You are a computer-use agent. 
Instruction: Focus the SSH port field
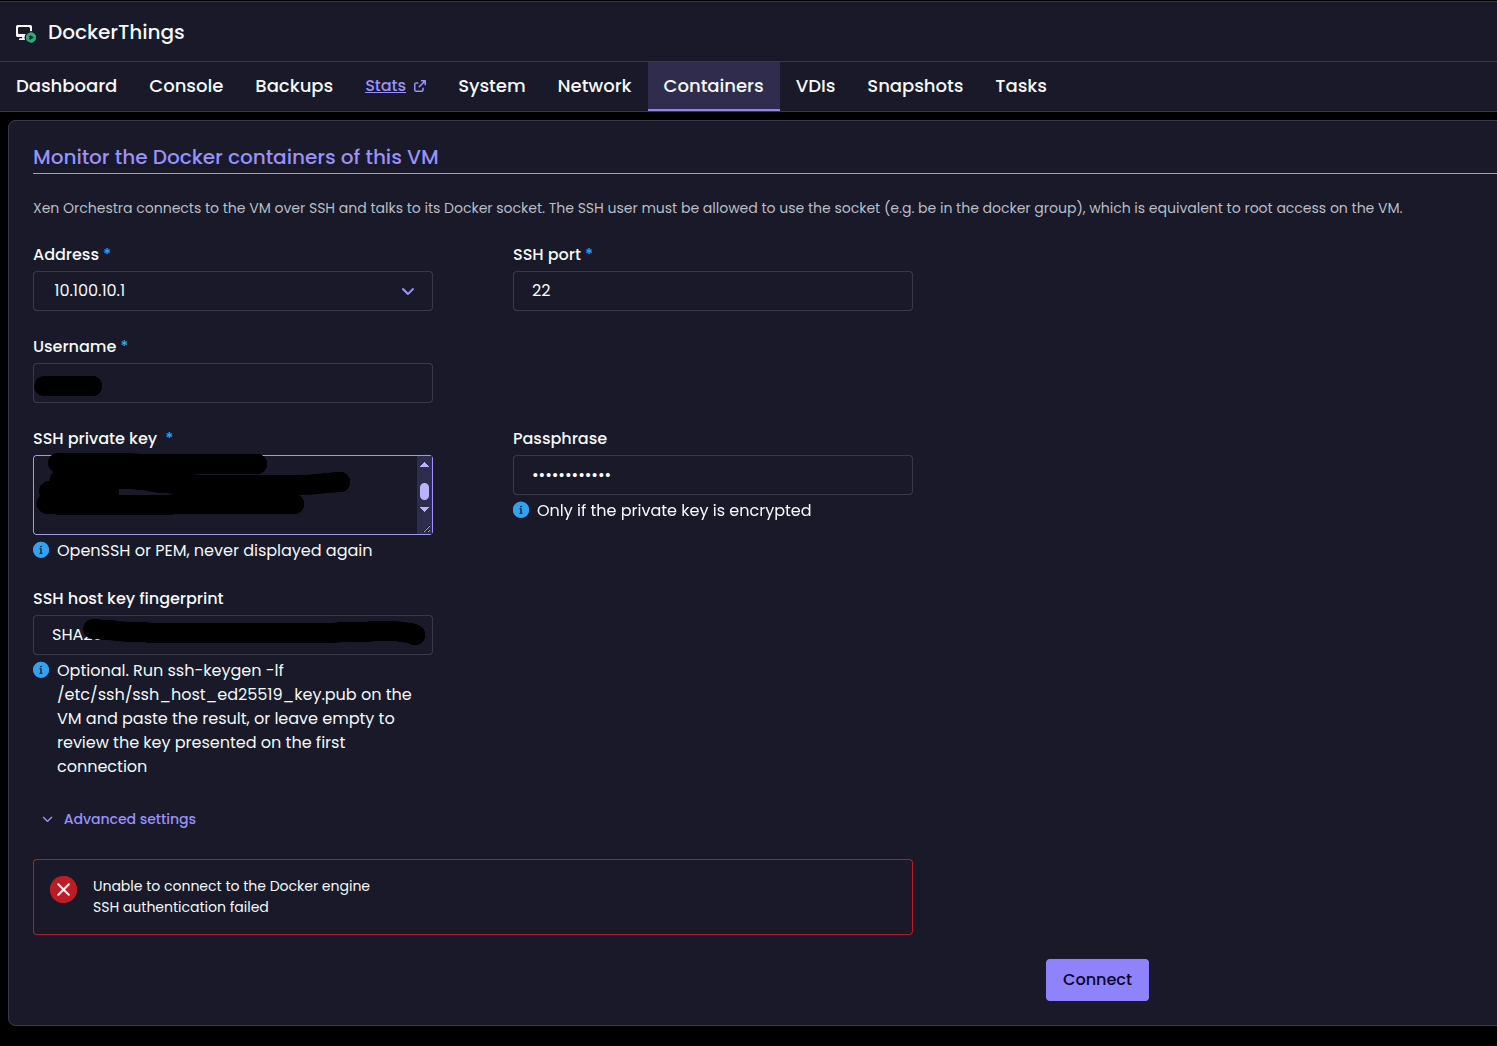(x=713, y=291)
